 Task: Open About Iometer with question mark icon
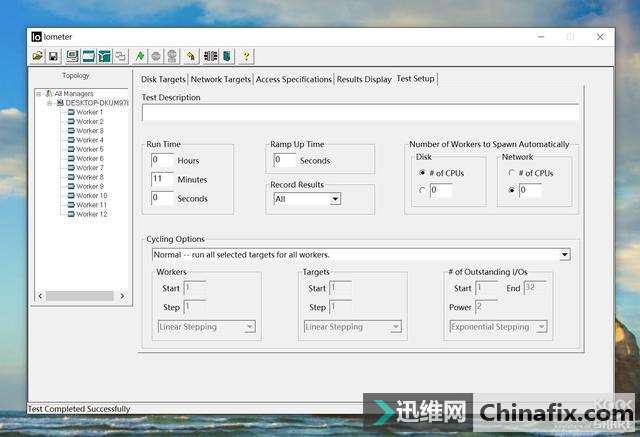pos(246,56)
